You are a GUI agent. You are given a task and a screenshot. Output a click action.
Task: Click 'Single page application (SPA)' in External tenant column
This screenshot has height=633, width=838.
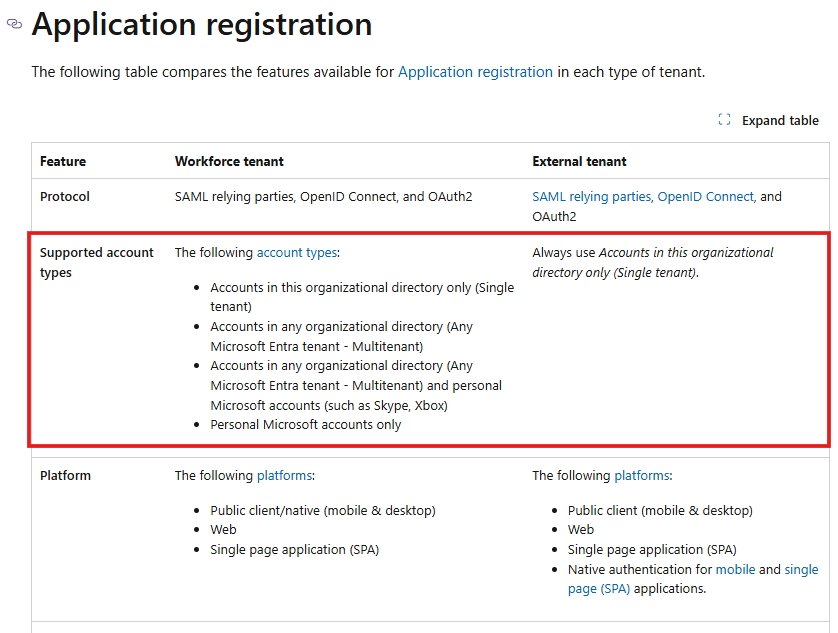click(x=652, y=550)
